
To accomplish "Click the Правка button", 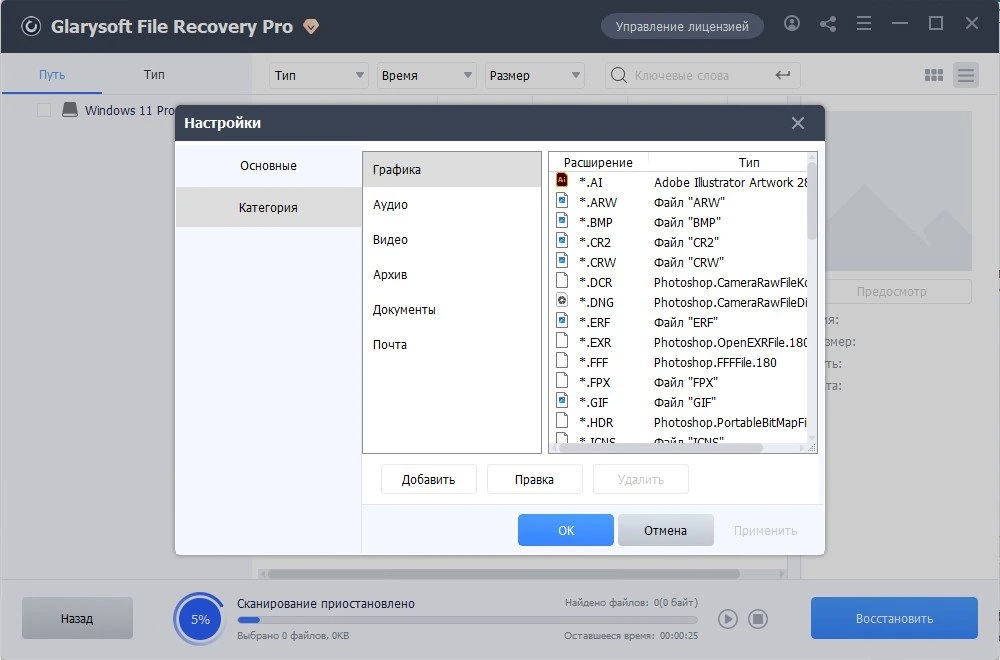I will [534, 480].
